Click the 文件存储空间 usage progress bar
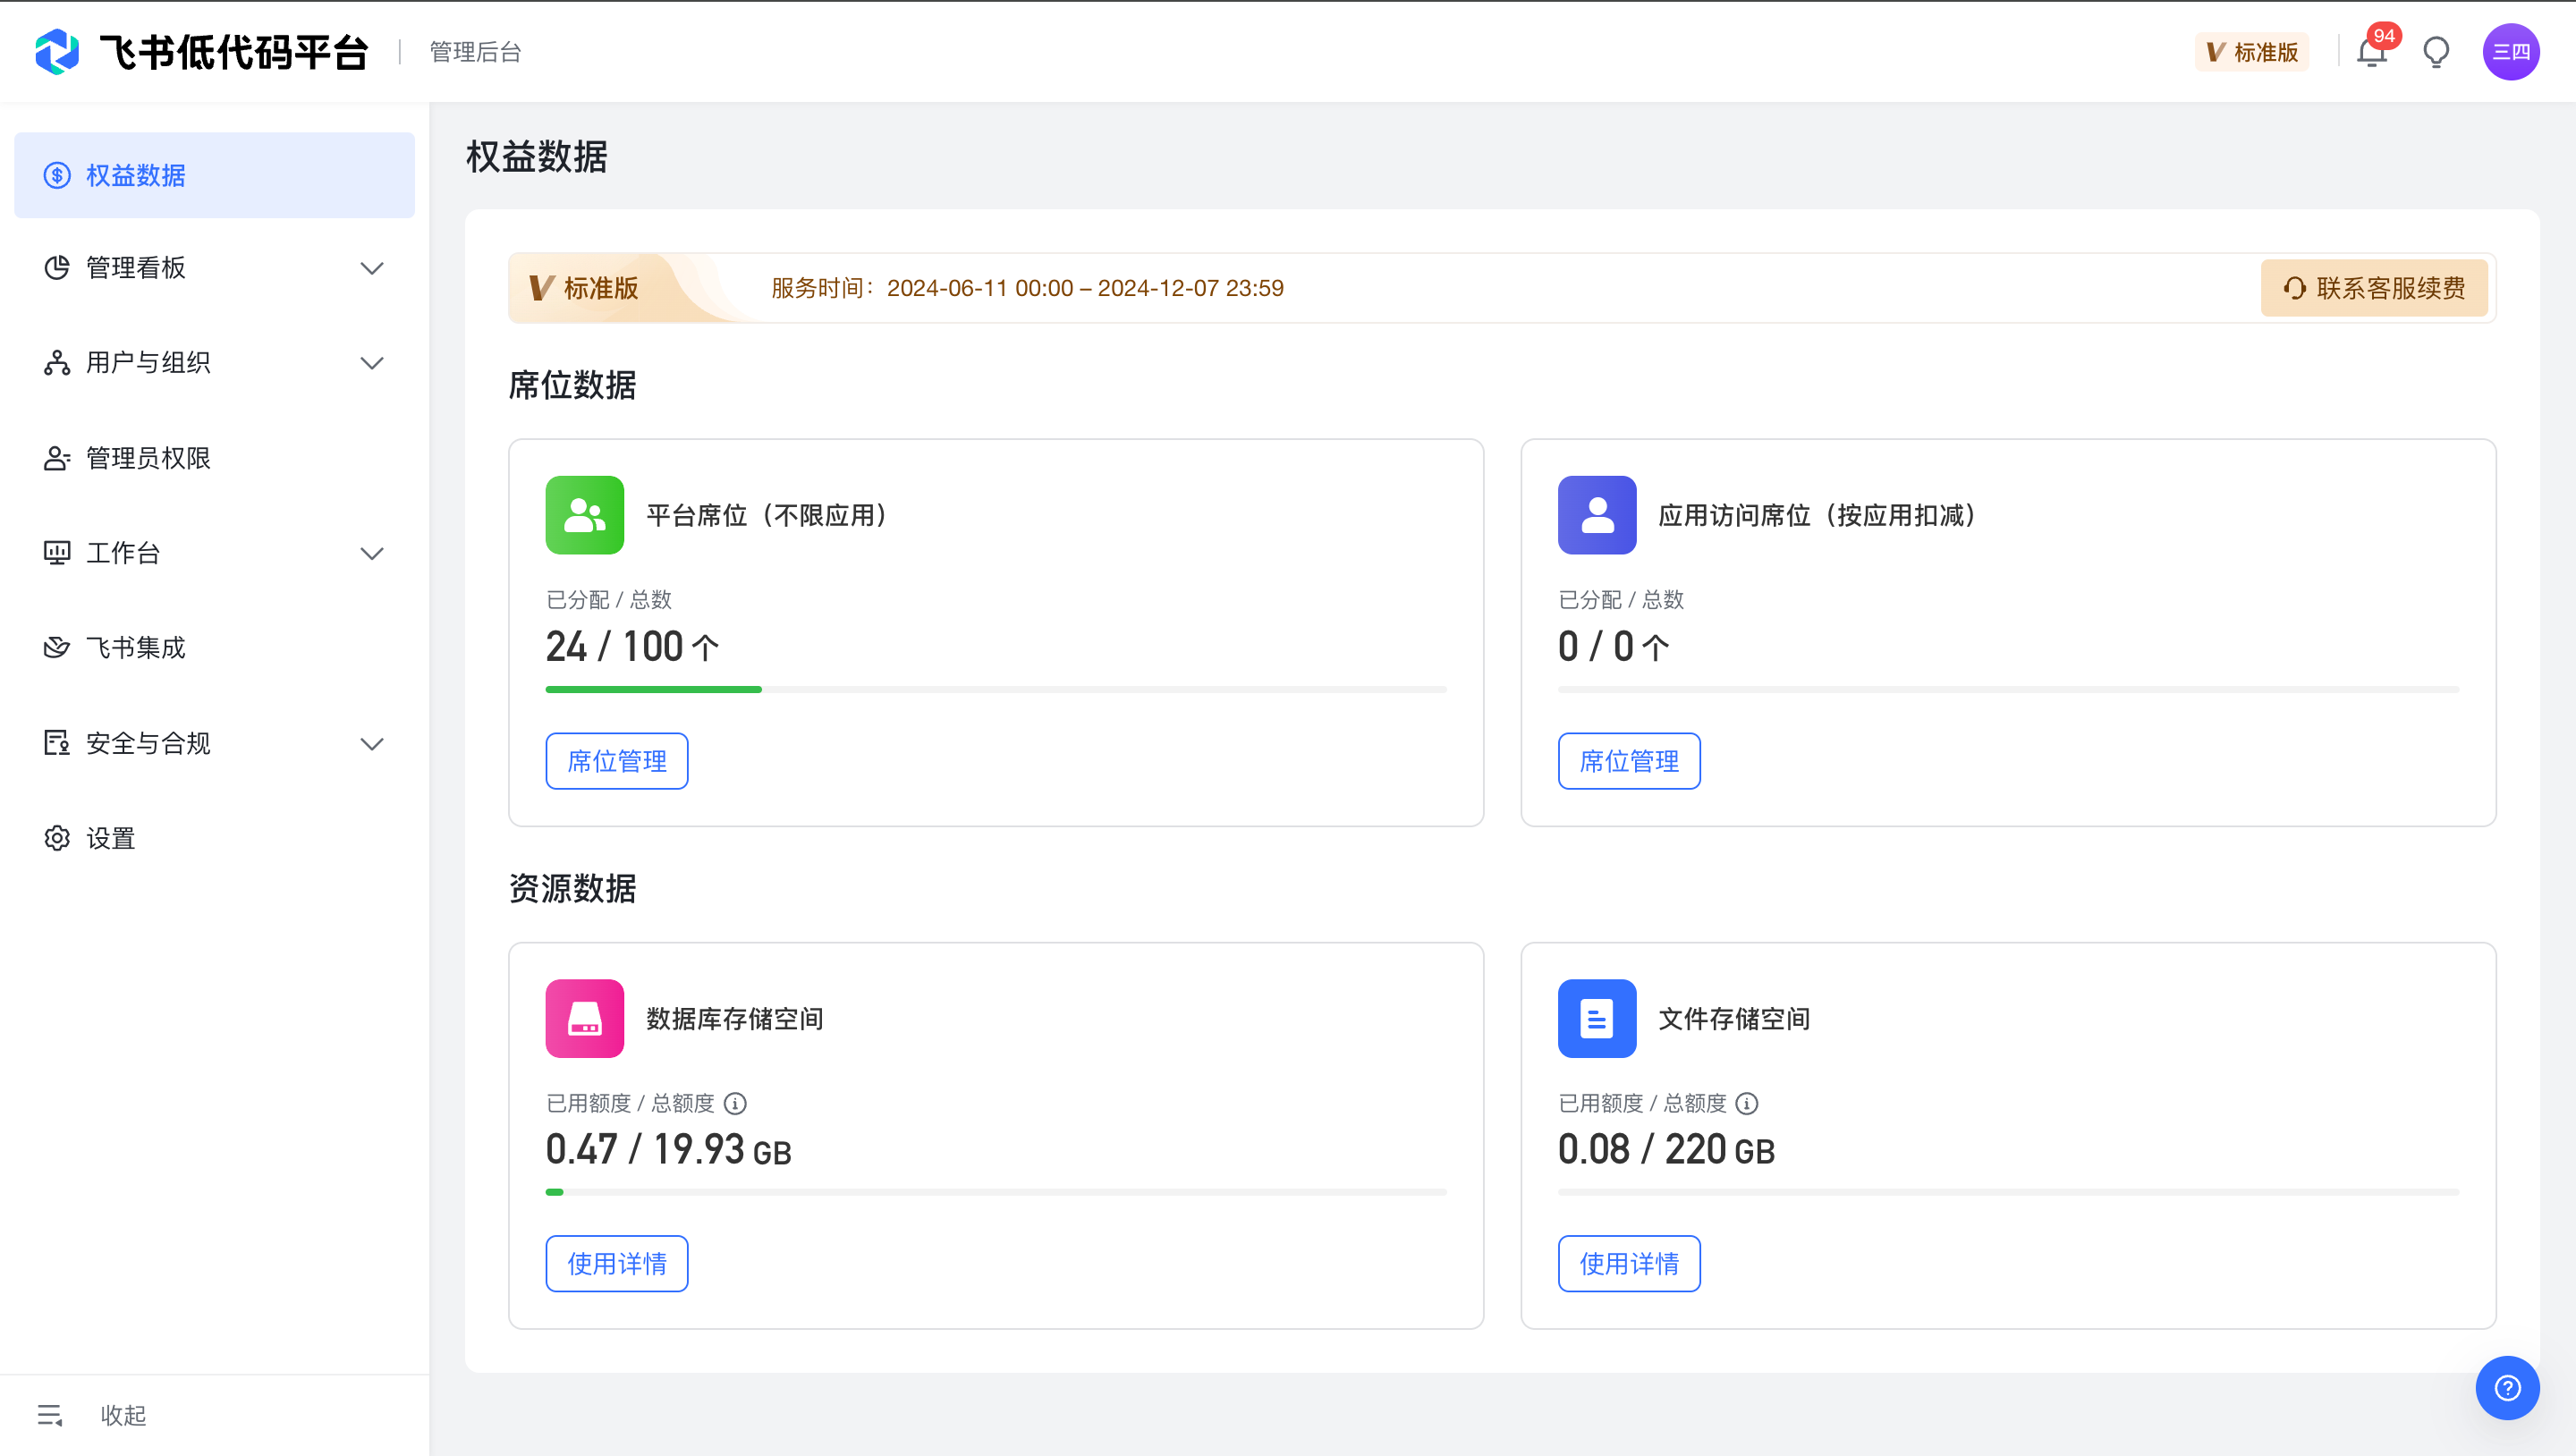 click(2008, 1192)
